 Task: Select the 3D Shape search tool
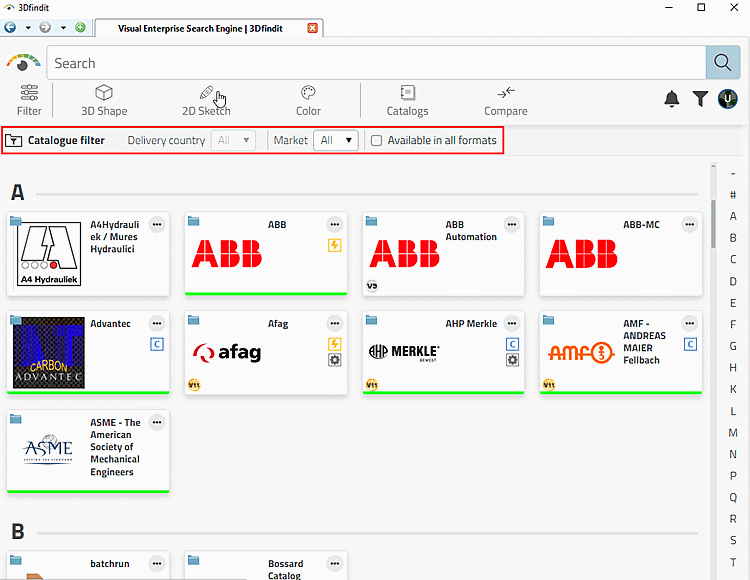click(x=104, y=100)
